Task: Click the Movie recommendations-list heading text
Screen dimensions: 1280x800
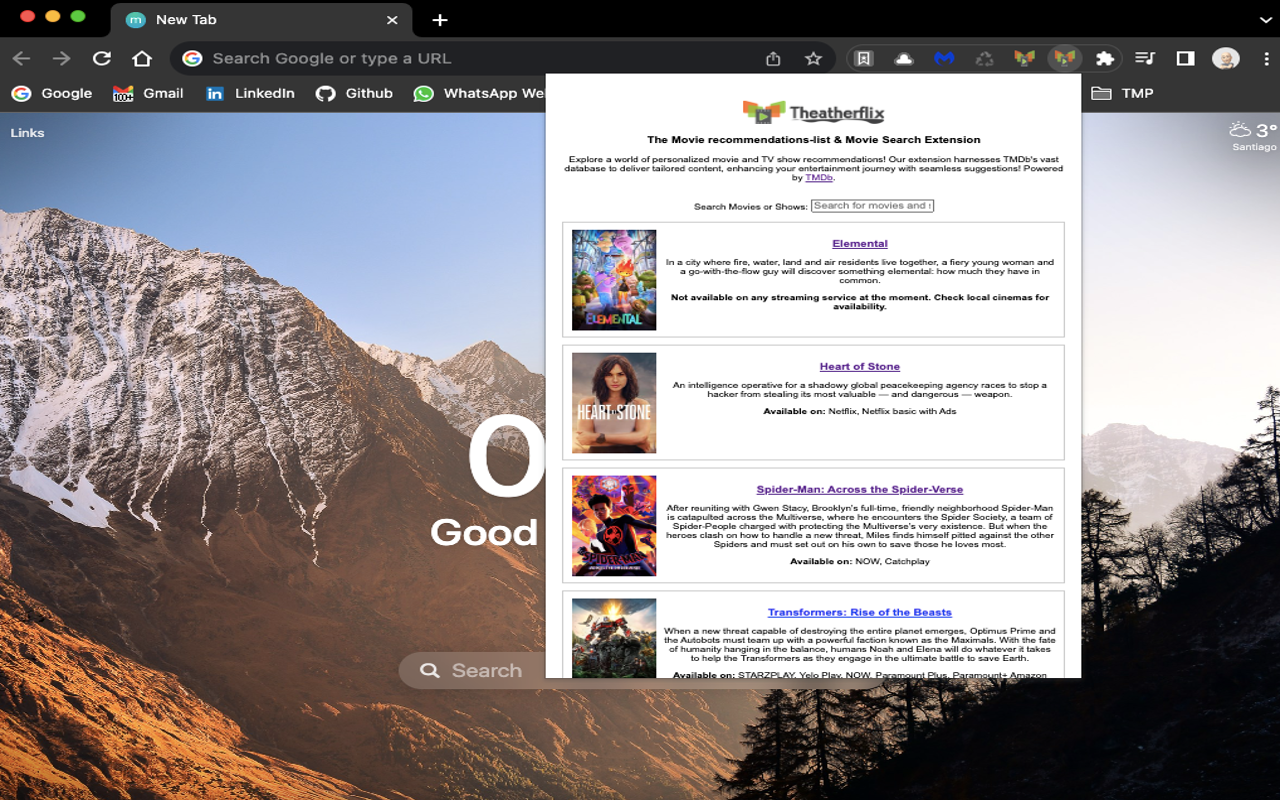Action: coord(813,140)
